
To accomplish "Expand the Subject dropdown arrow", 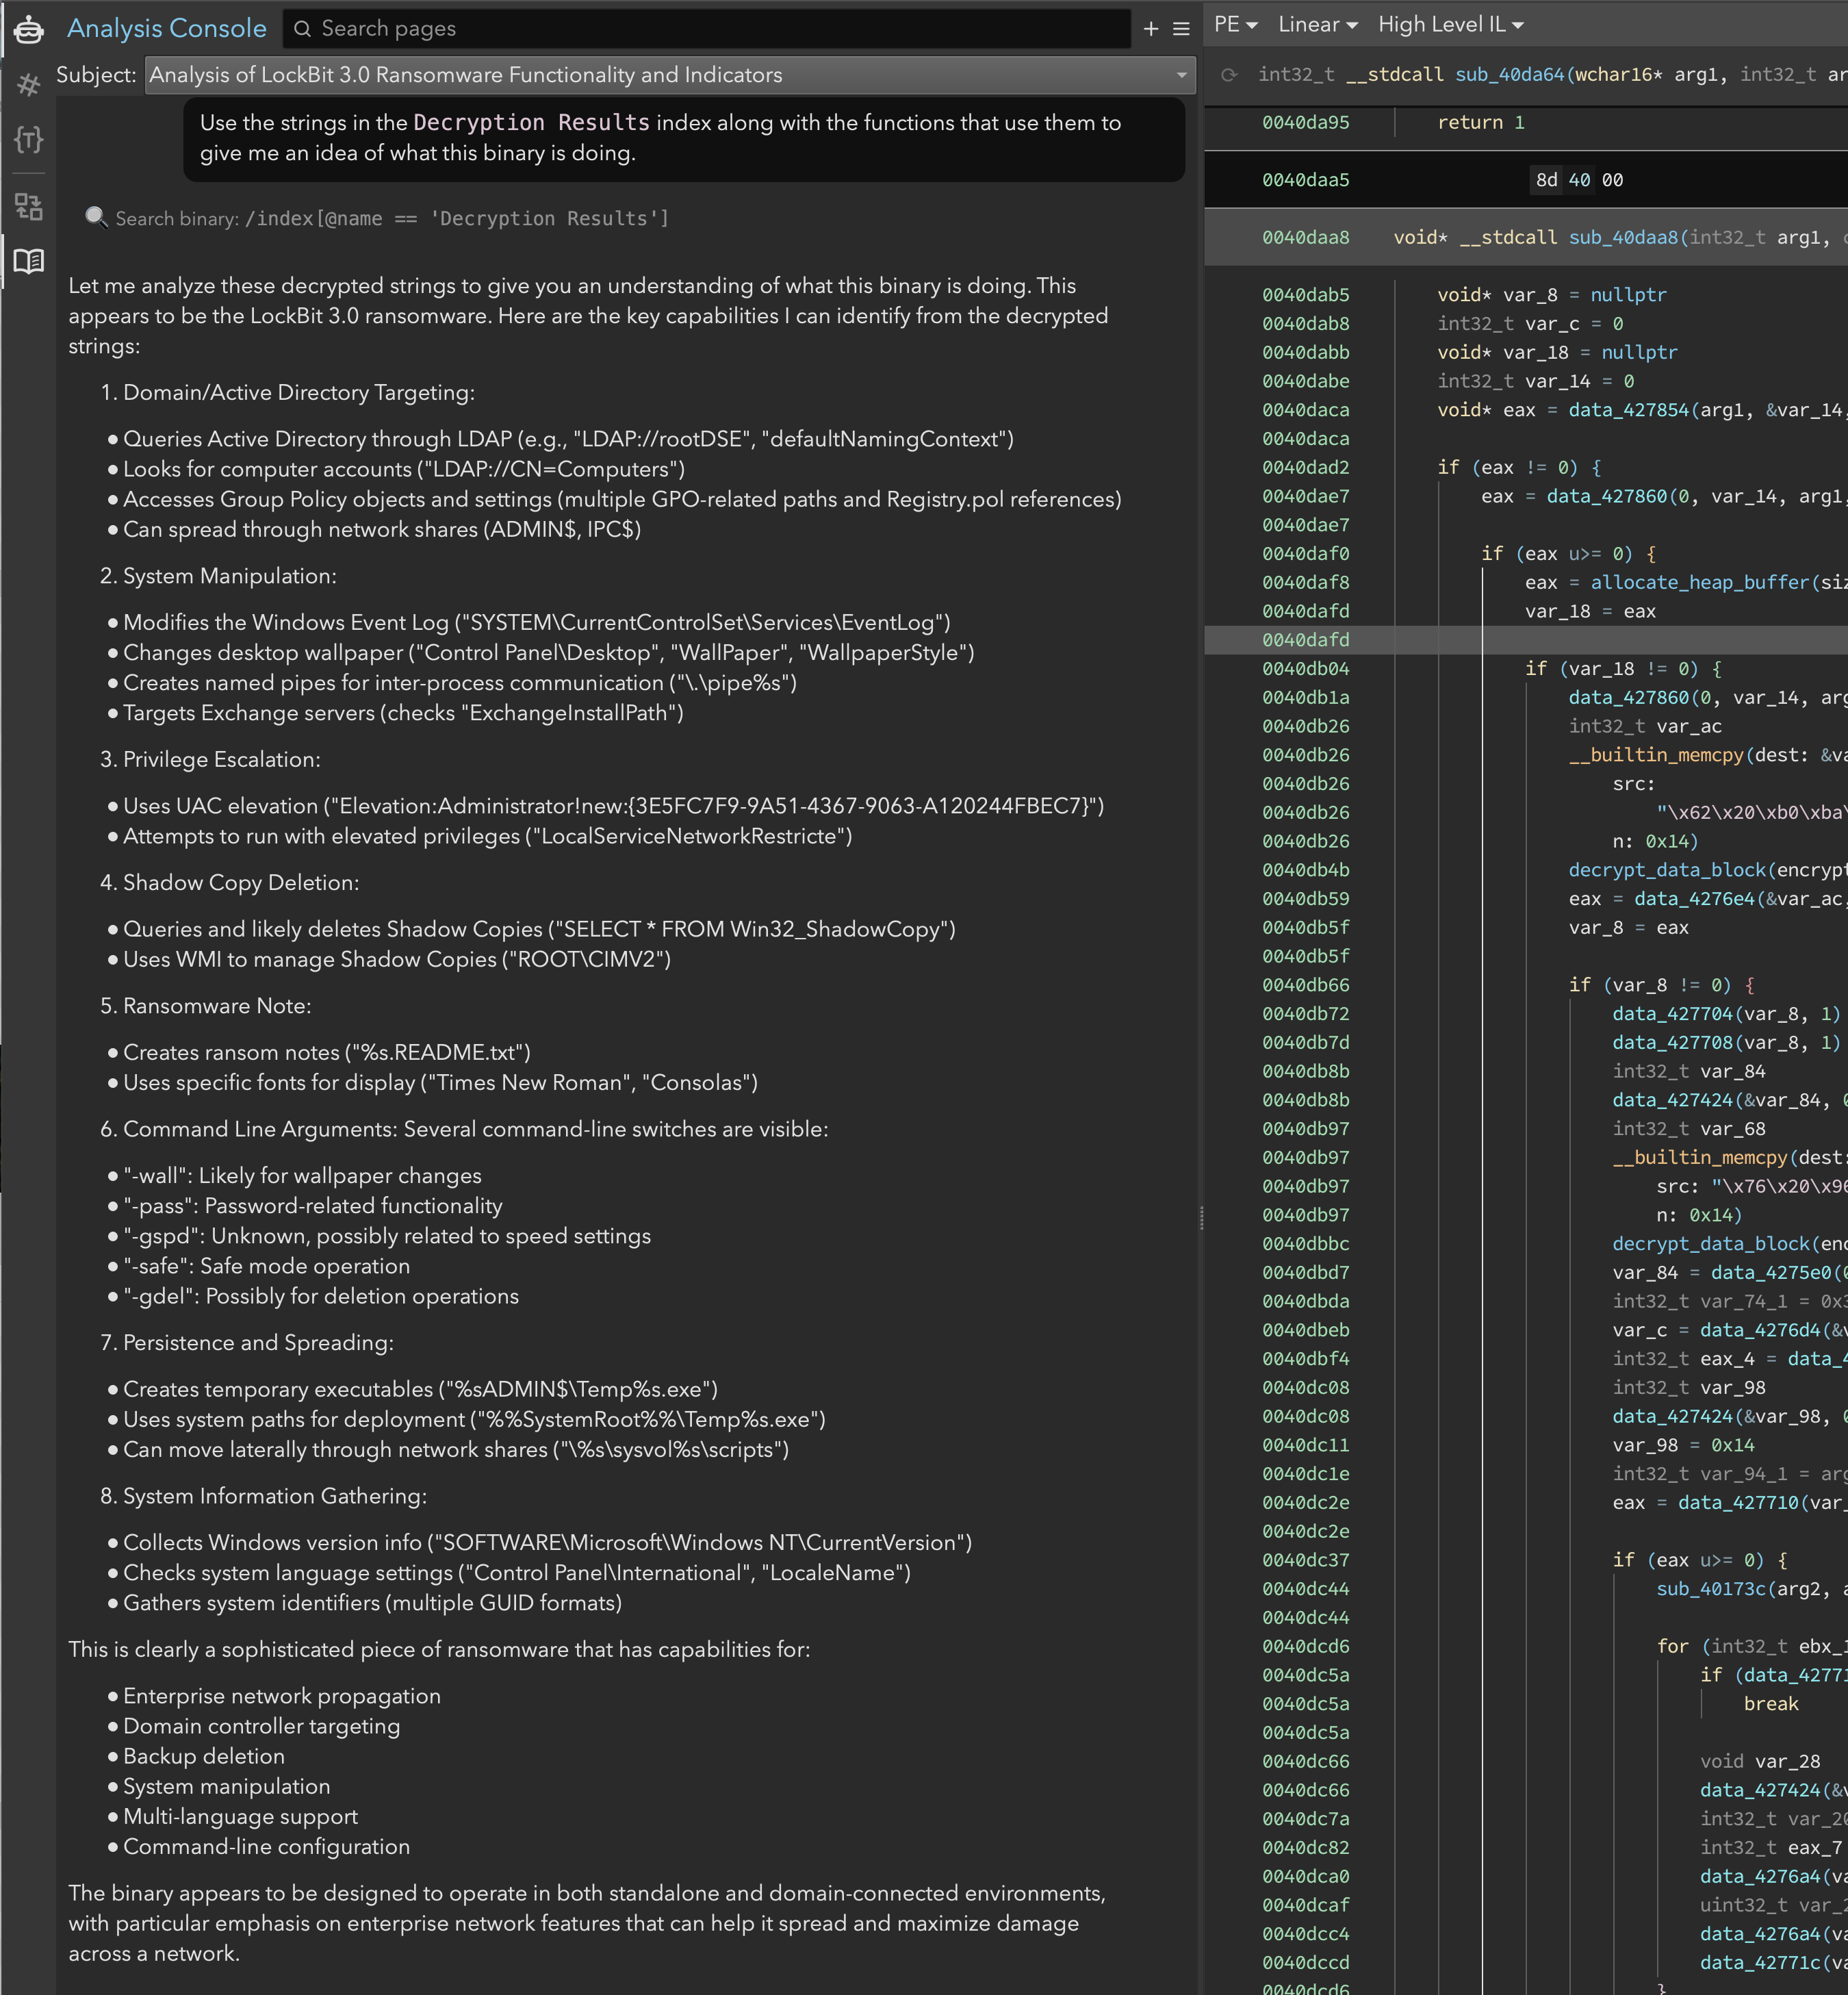I will (x=1181, y=75).
